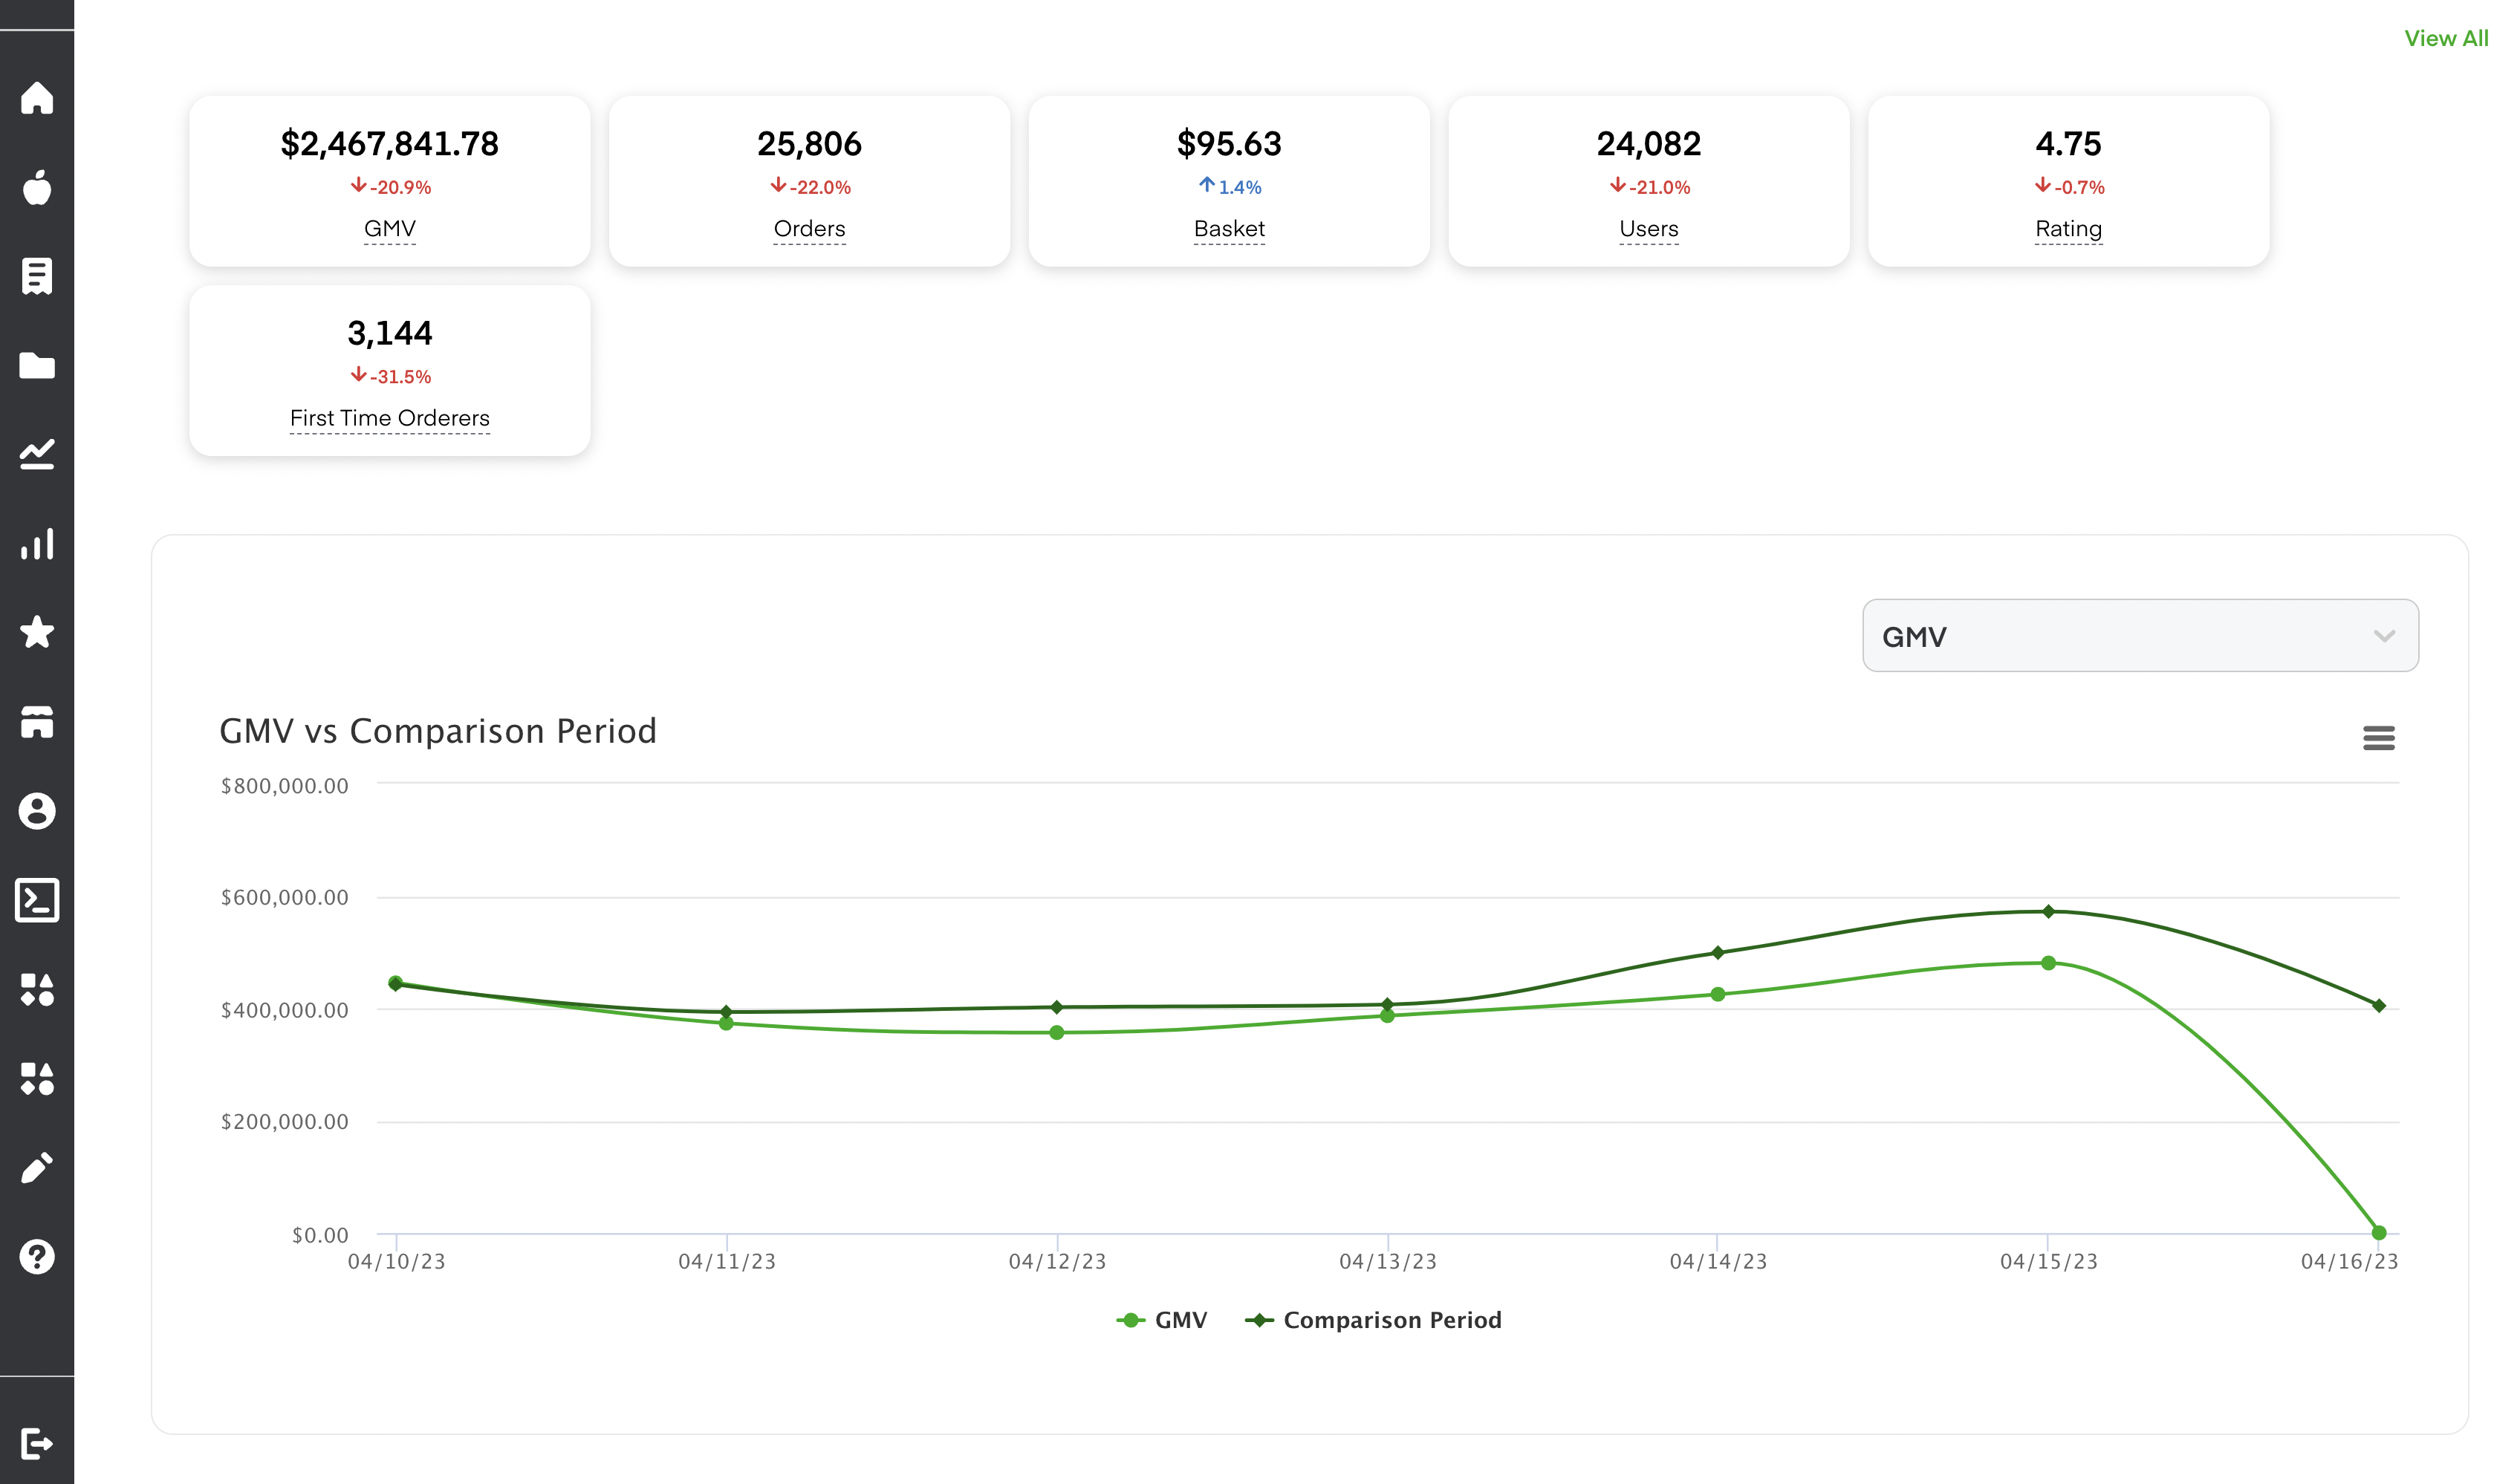Open the bar chart reports icon
This screenshot has width=2520, height=1484.
pyautogui.click(x=39, y=542)
